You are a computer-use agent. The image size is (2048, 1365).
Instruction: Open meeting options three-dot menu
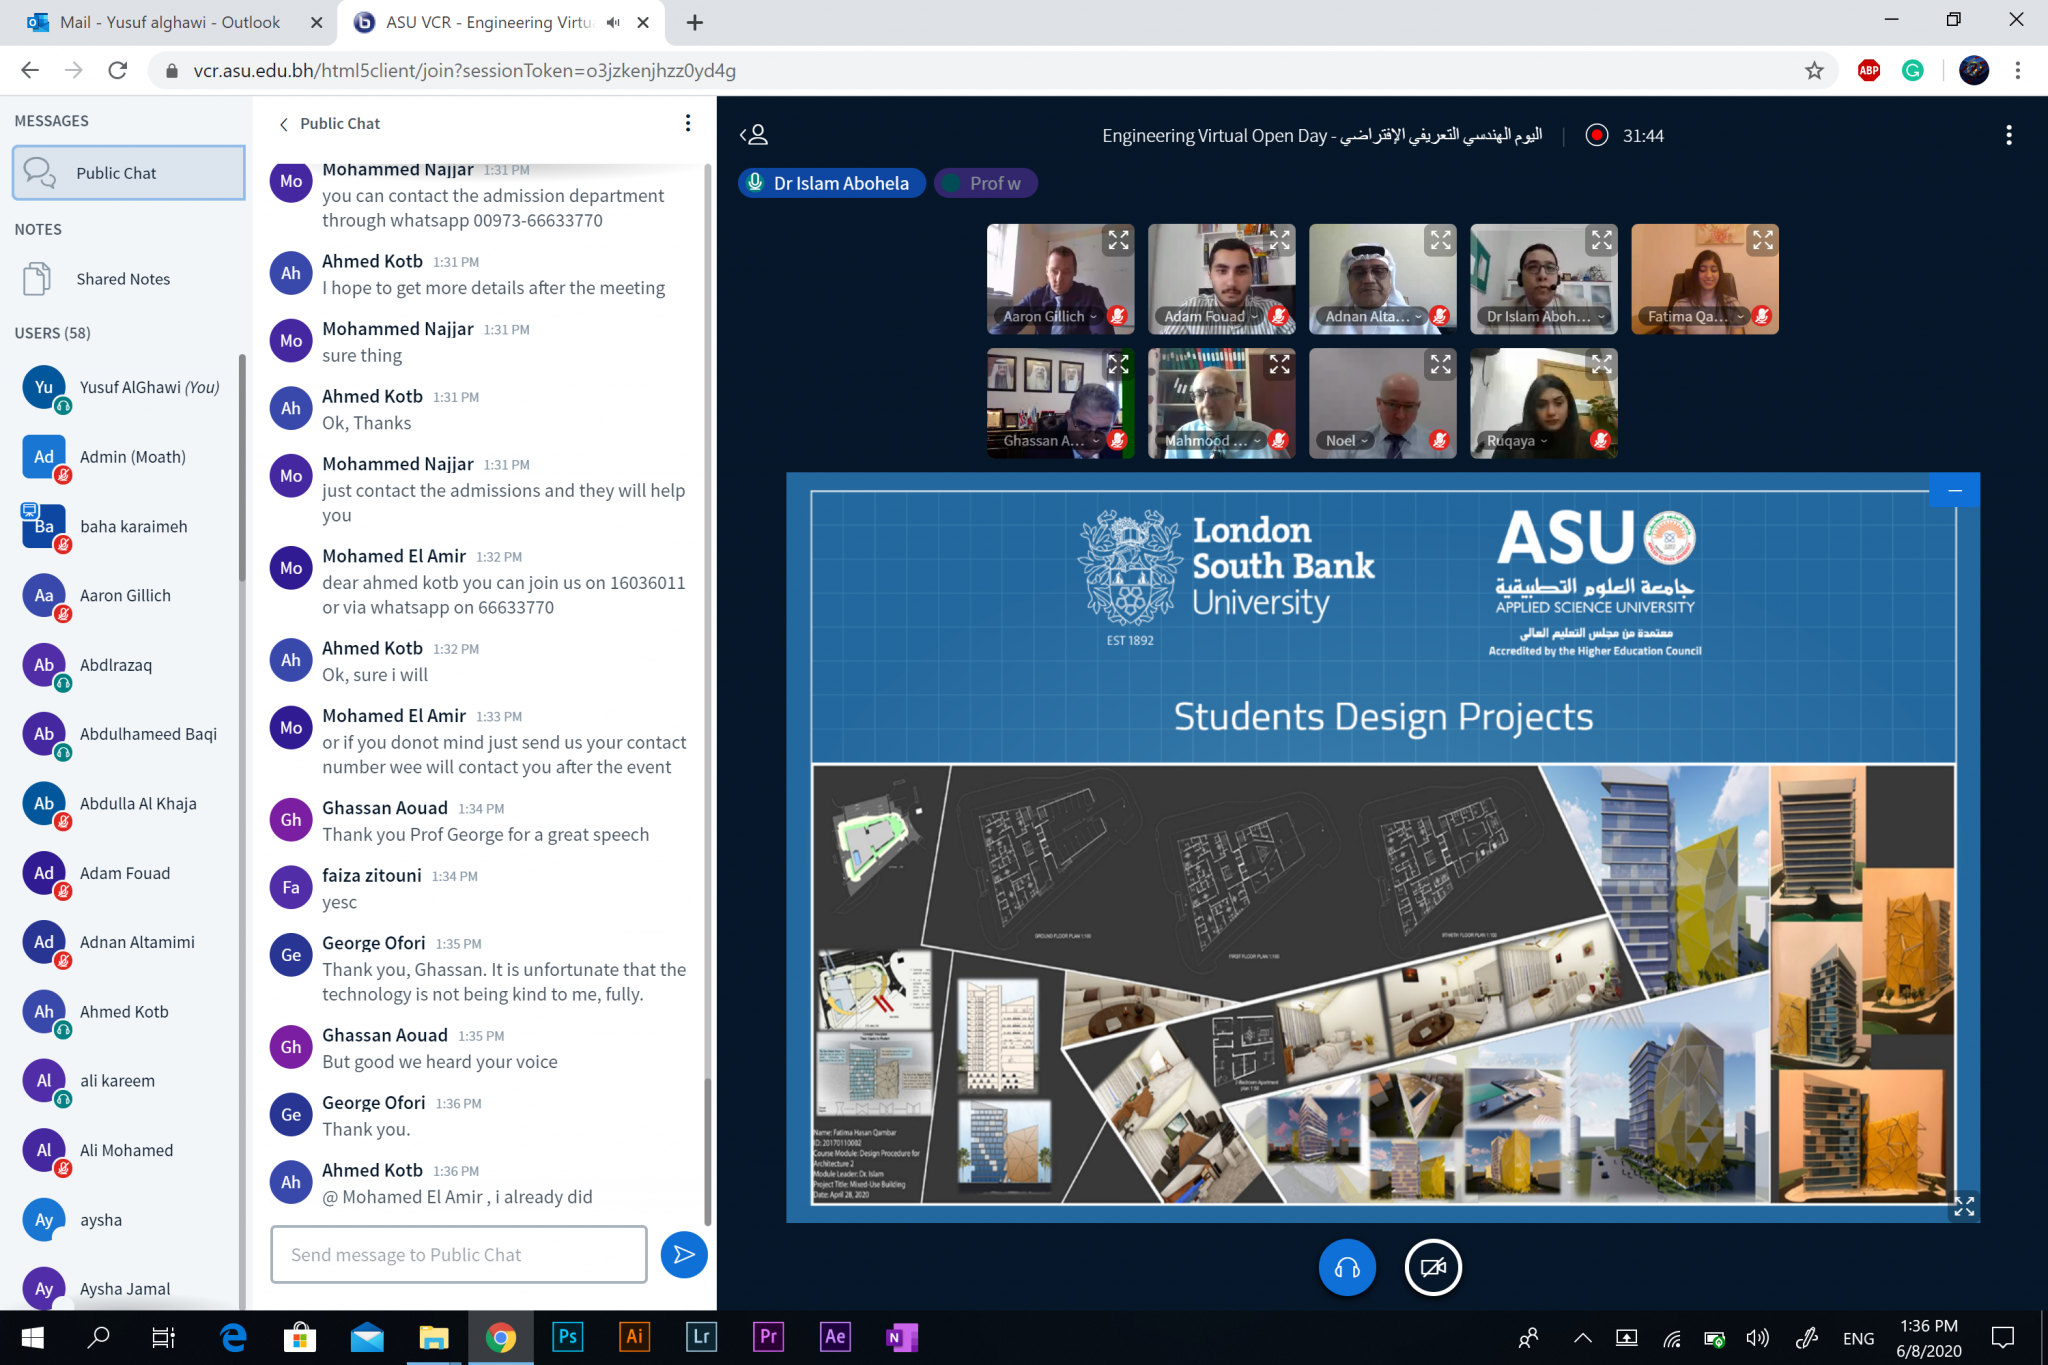coord(2008,135)
